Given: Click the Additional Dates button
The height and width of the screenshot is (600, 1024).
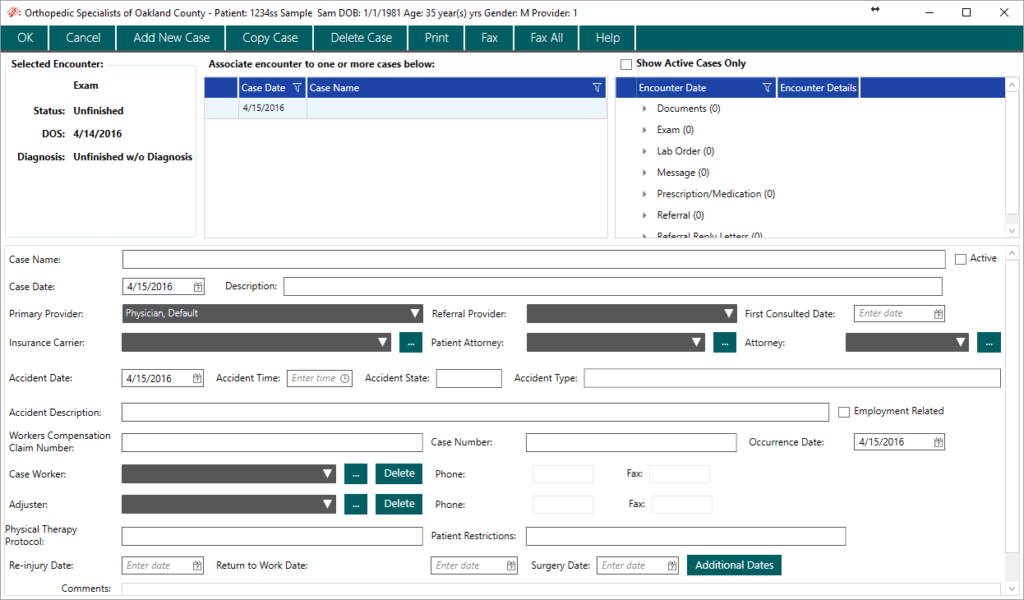Looking at the screenshot, I should [734, 565].
